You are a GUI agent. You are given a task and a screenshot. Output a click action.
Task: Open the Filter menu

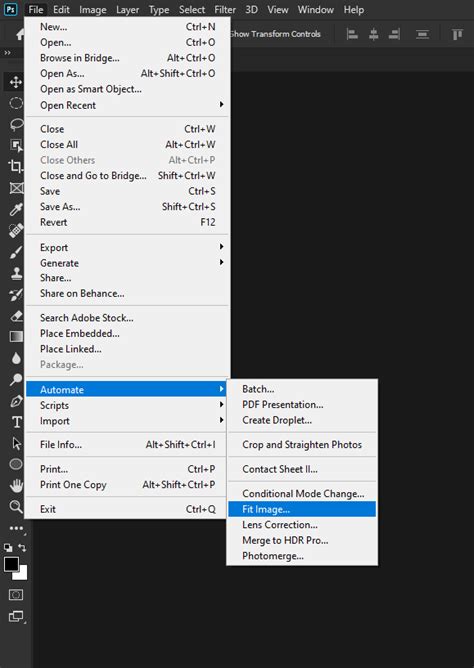click(x=225, y=9)
